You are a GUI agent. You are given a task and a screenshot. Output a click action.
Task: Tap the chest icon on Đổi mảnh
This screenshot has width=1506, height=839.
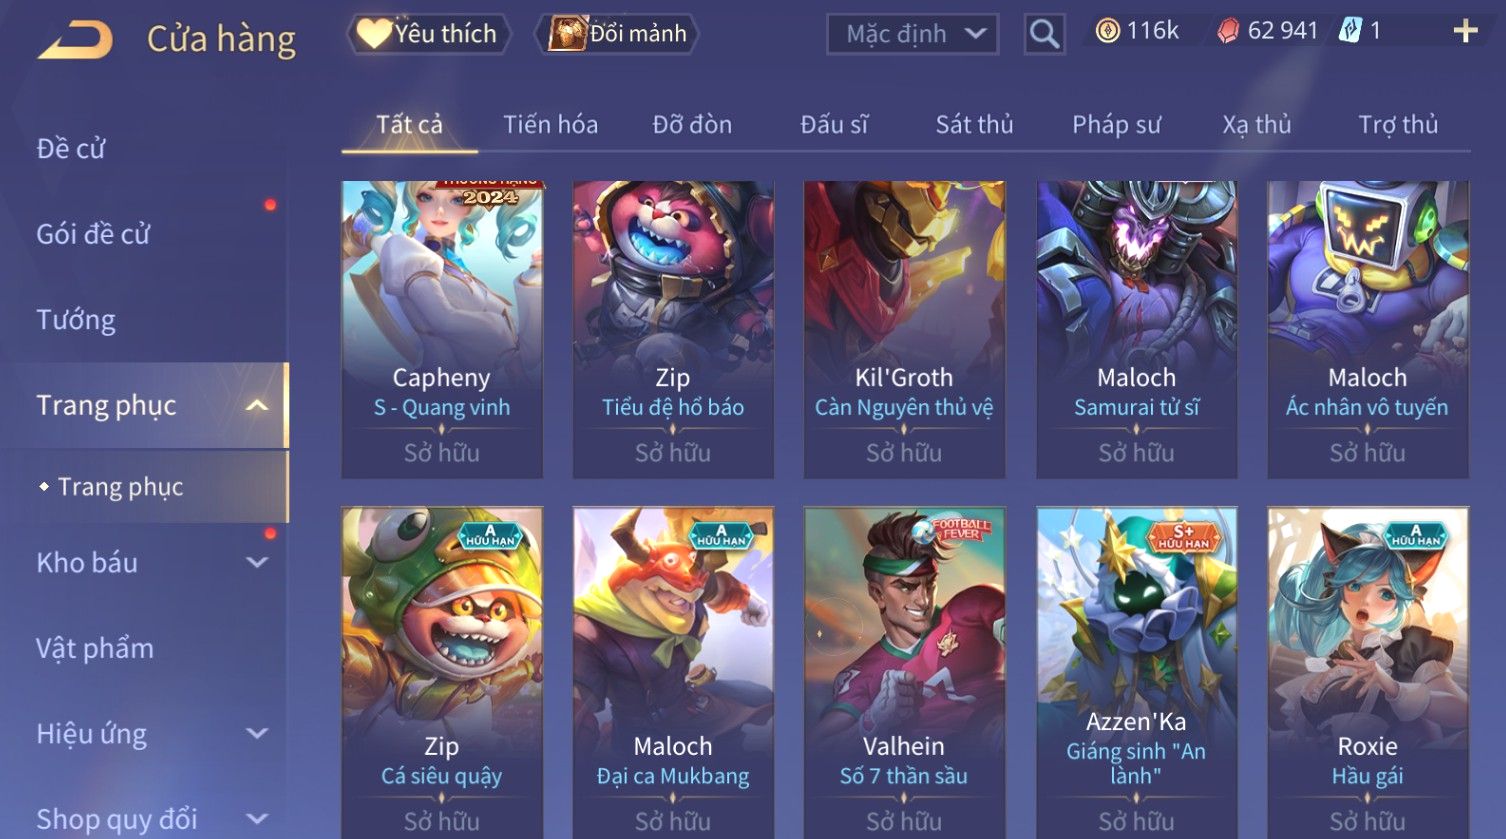tap(567, 34)
